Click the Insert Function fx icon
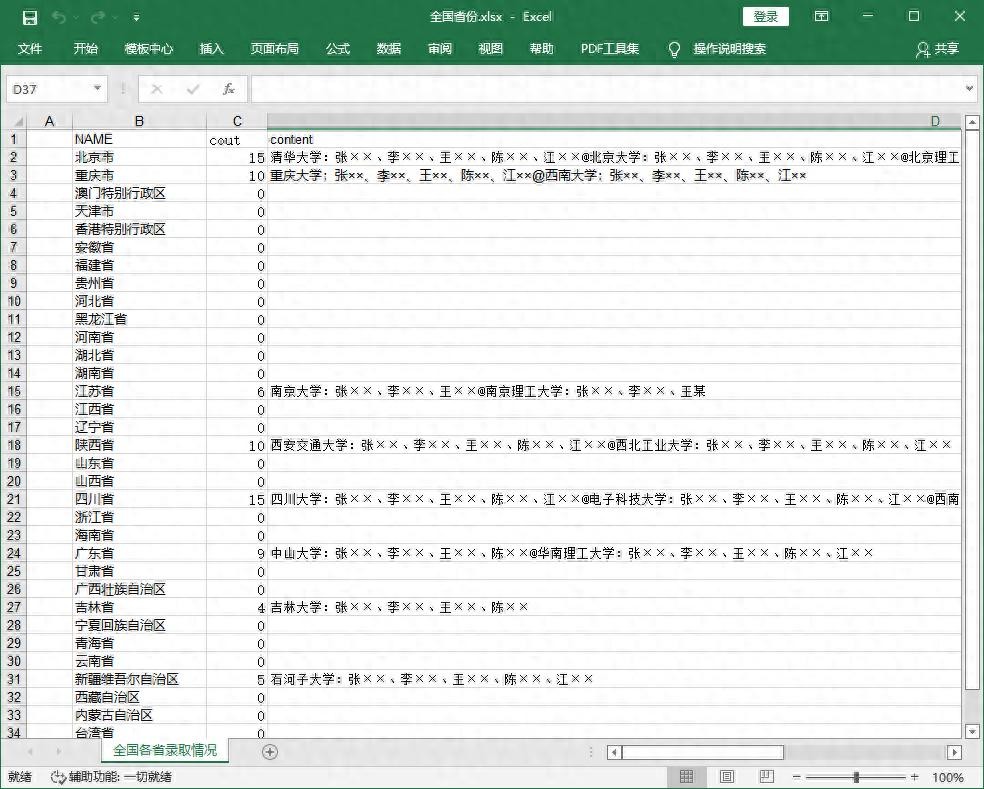The image size is (984, 789). pos(228,89)
